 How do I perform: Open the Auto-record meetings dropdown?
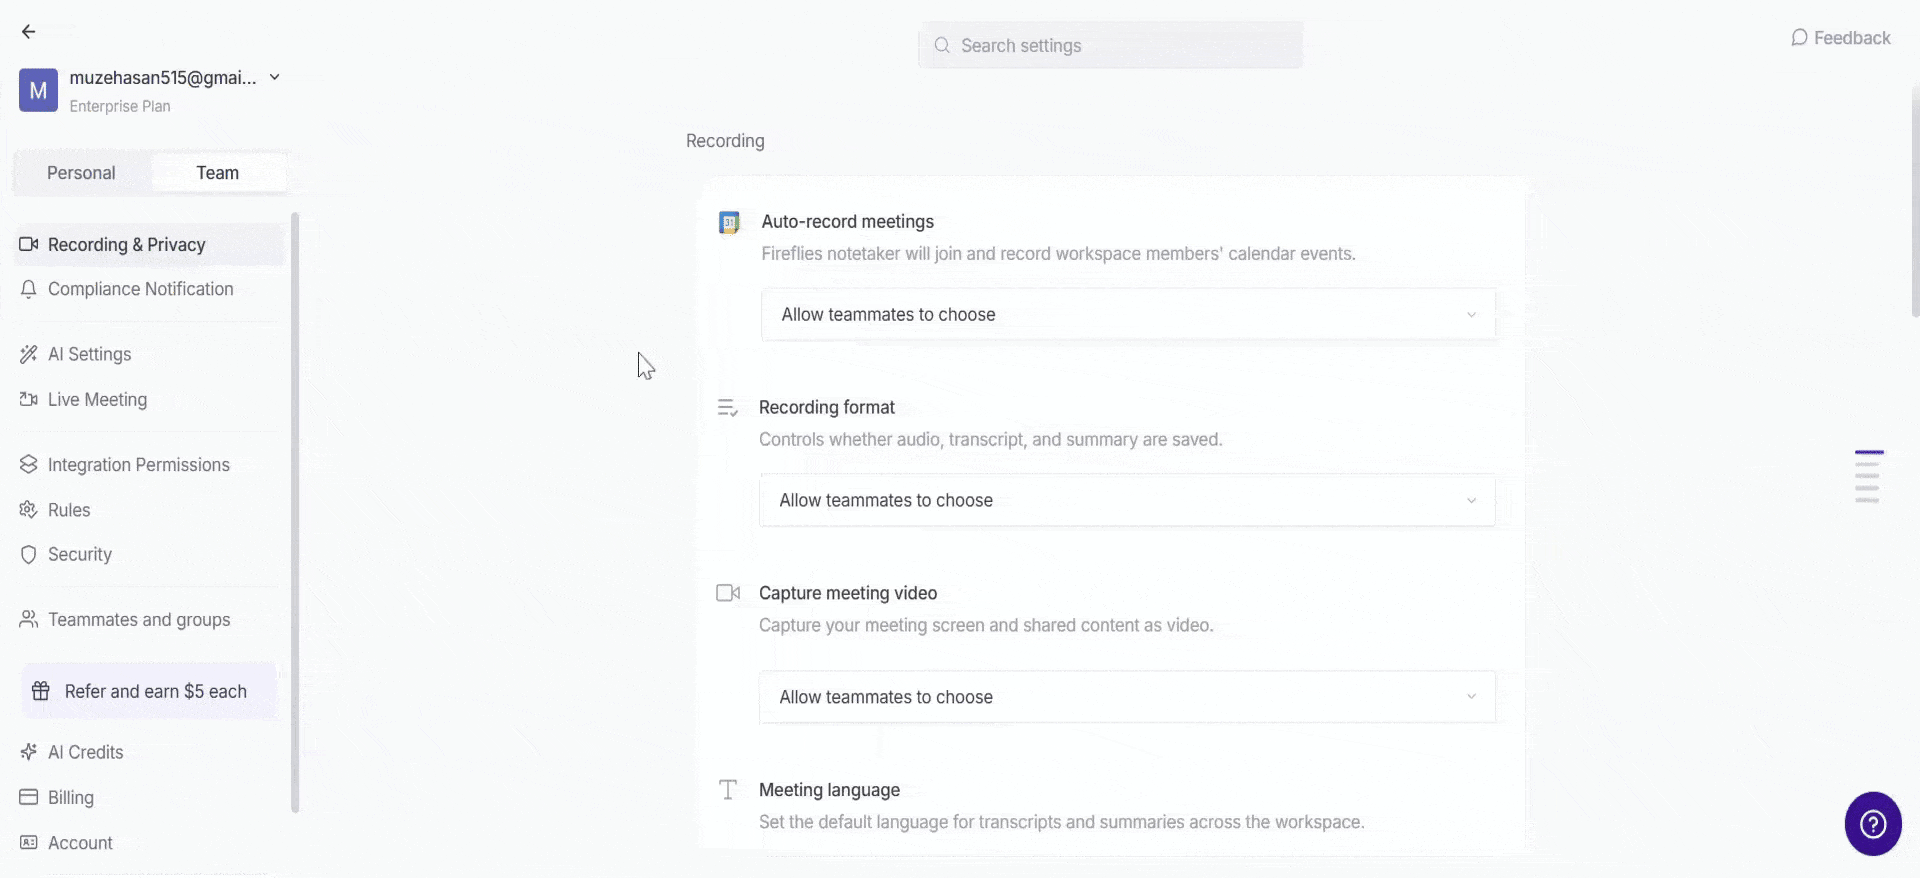1128,314
